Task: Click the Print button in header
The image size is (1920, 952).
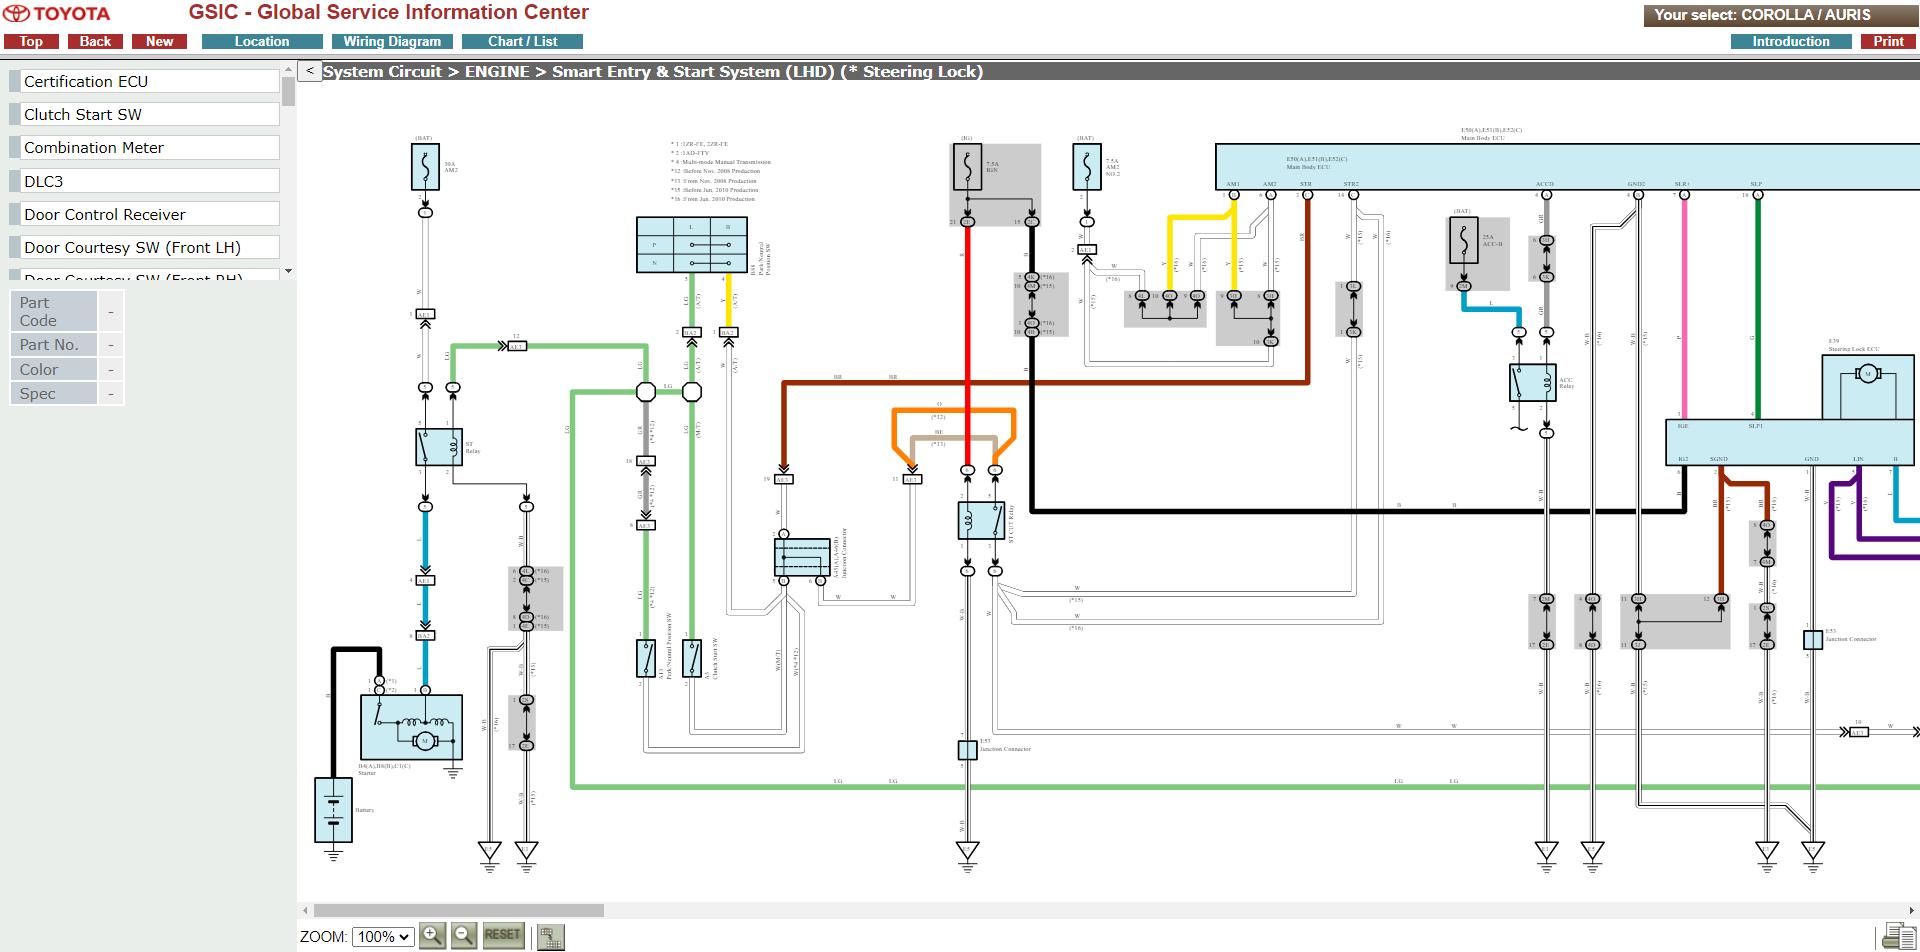Action: point(1888,41)
